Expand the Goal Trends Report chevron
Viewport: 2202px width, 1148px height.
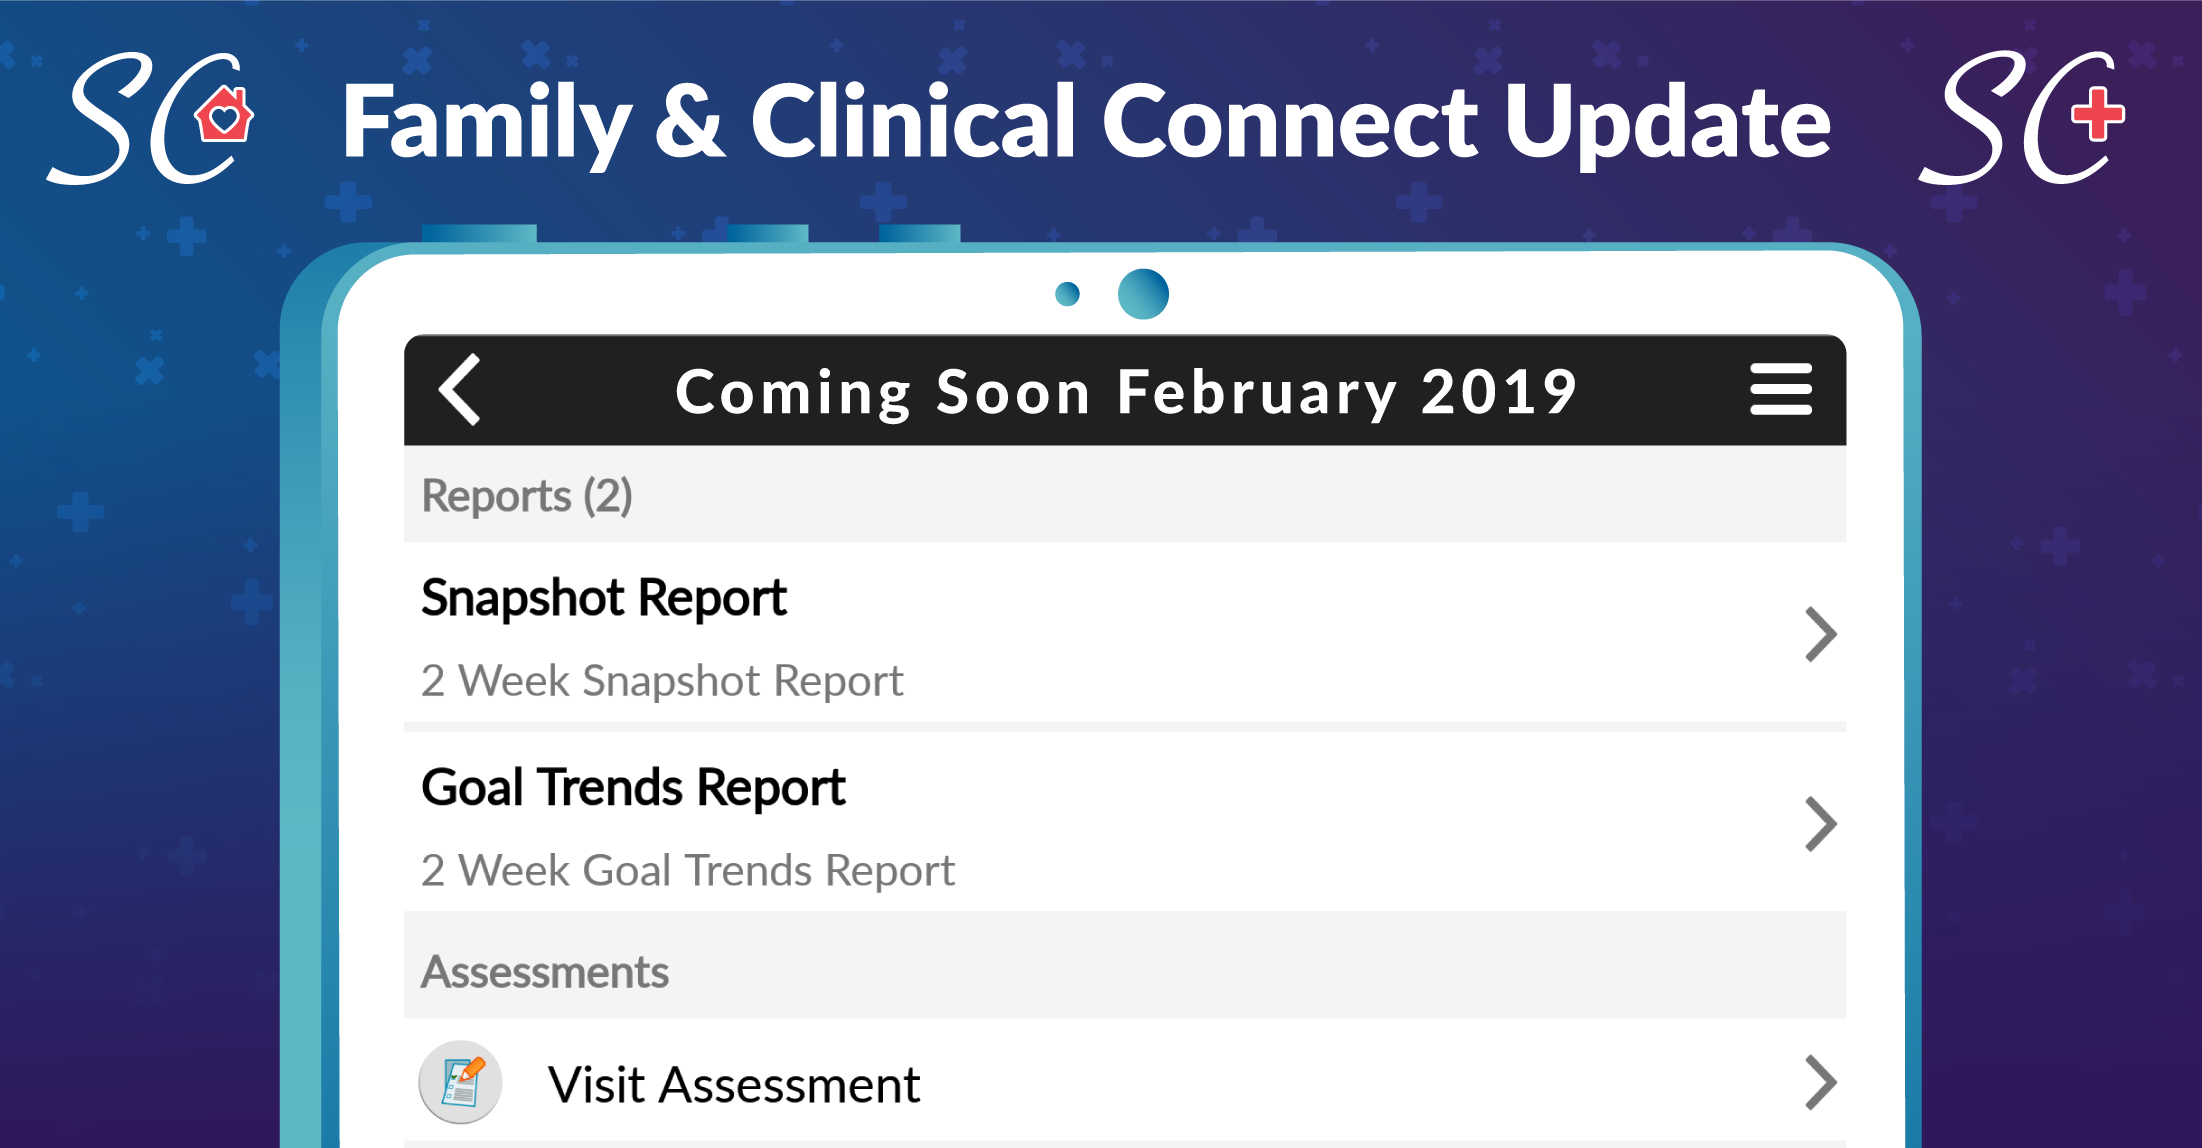[x=1821, y=824]
